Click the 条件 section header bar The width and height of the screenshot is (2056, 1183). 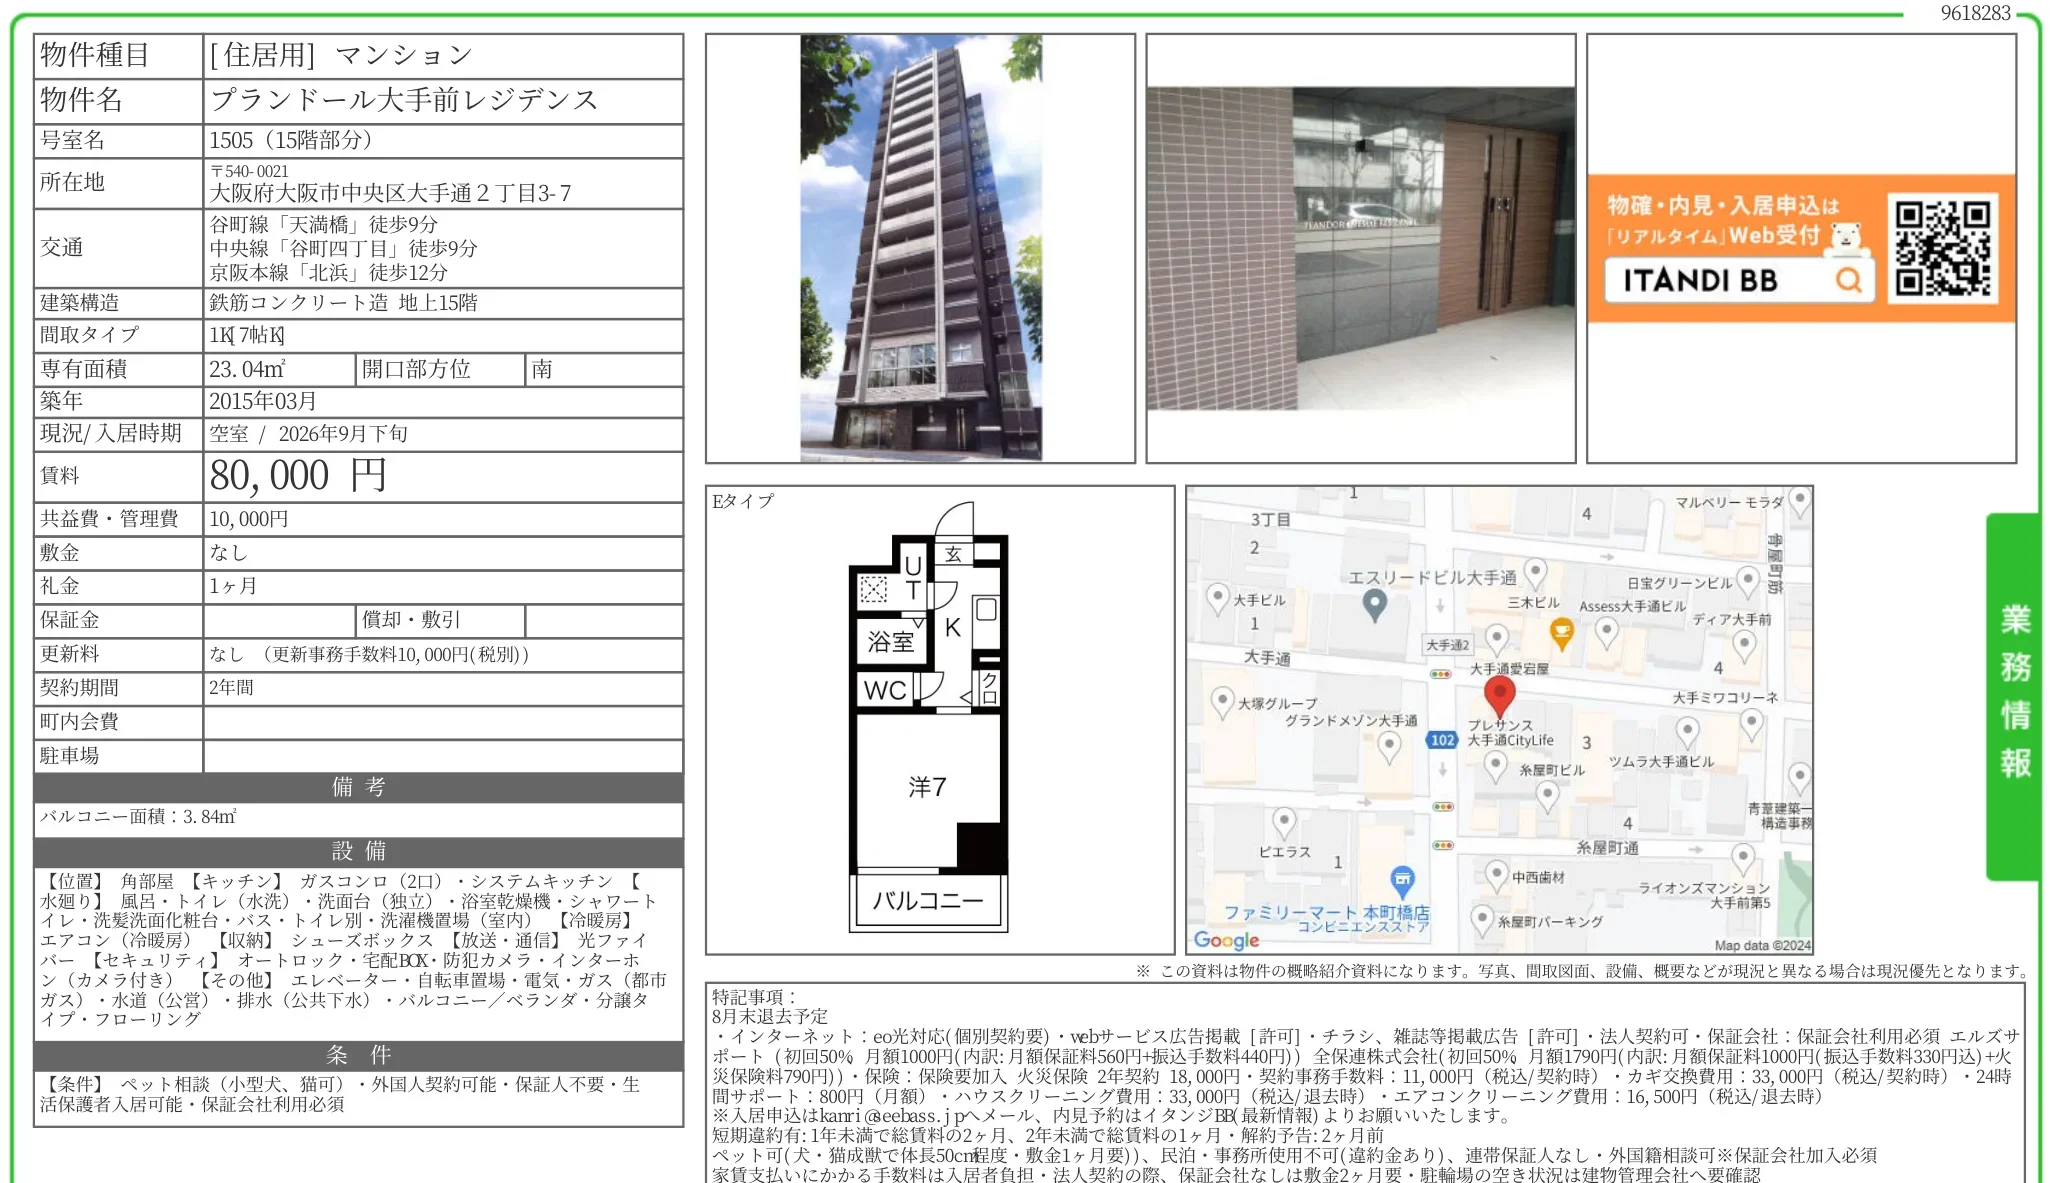359,1055
